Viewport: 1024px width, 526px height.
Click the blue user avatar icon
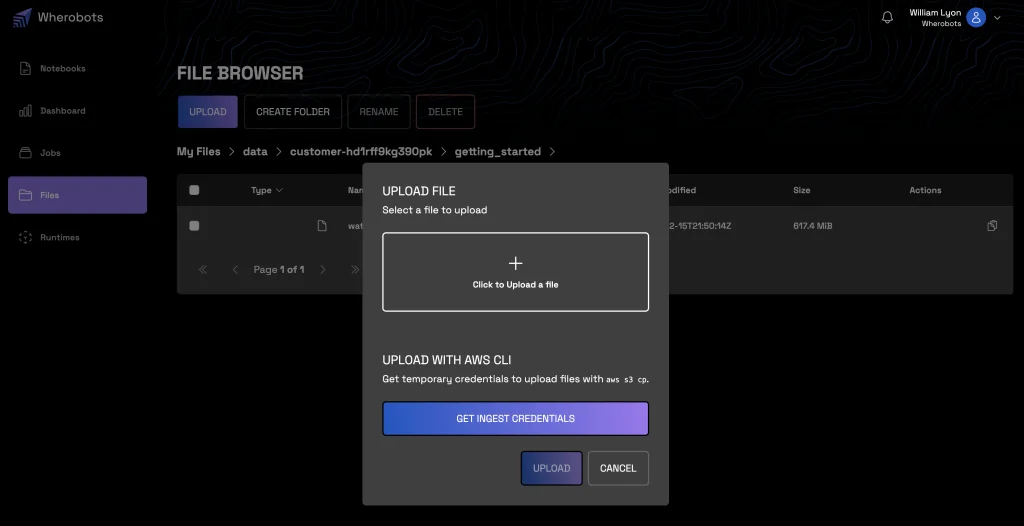coord(976,18)
